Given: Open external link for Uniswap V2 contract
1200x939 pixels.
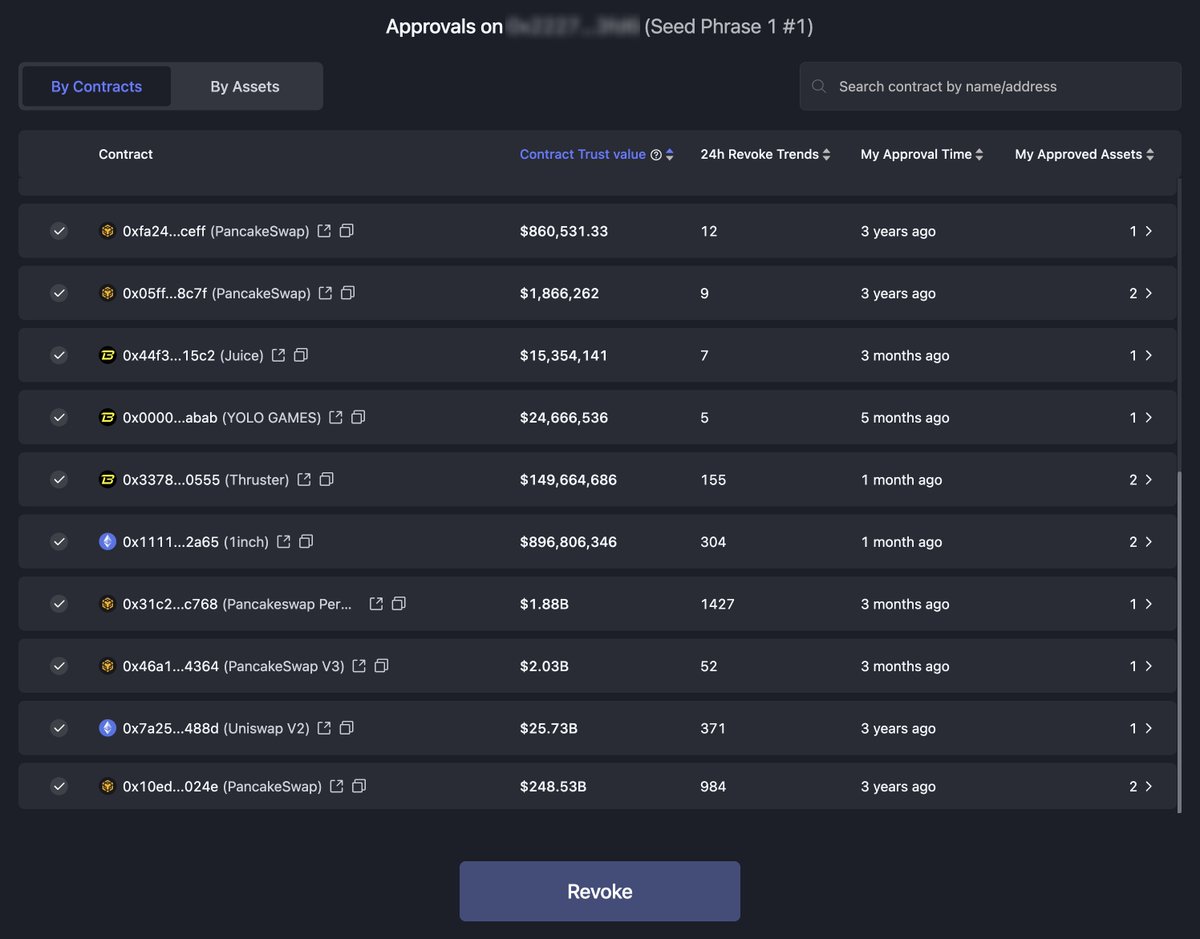Looking at the screenshot, I should (324, 728).
